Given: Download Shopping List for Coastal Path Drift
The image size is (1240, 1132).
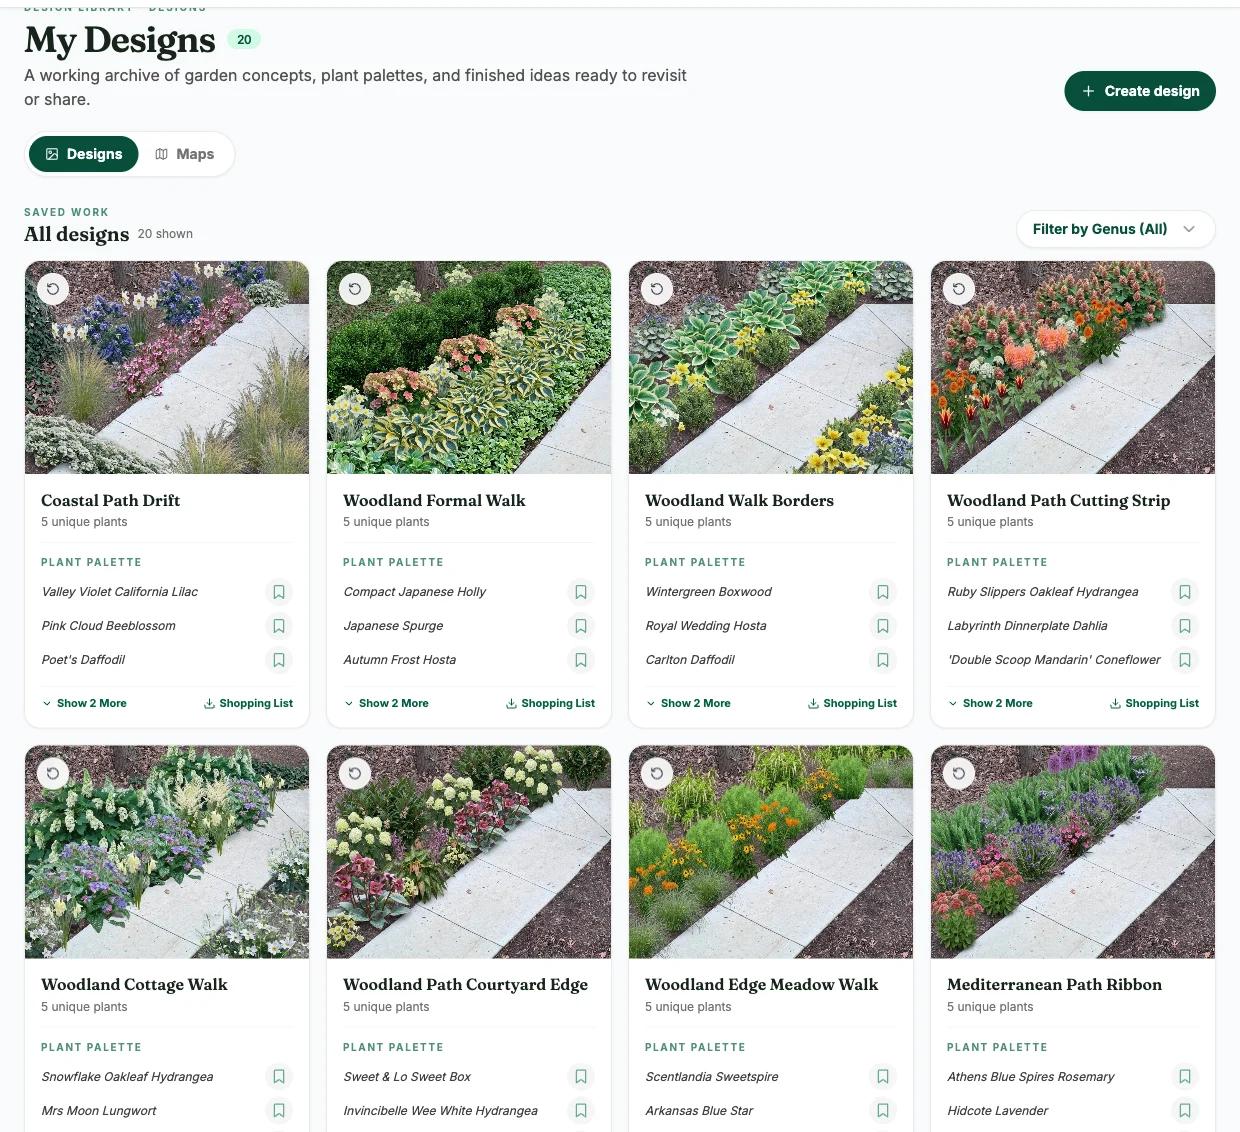Looking at the screenshot, I should click(x=248, y=703).
